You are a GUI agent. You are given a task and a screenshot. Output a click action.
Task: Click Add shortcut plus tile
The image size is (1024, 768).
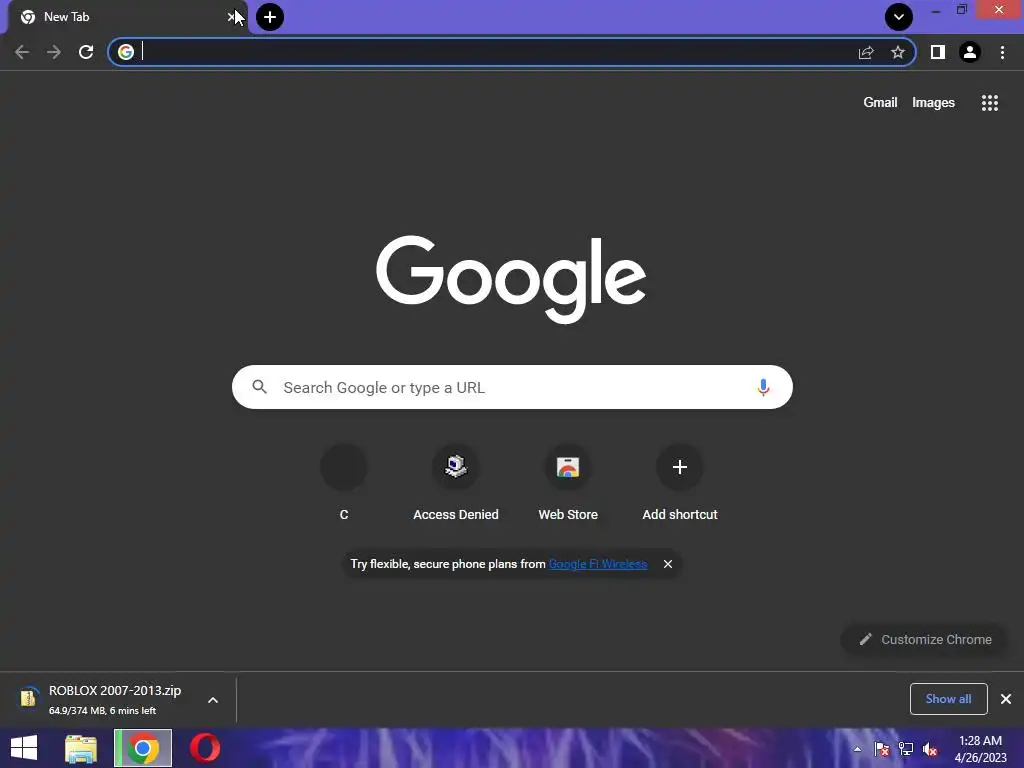click(680, 483)
